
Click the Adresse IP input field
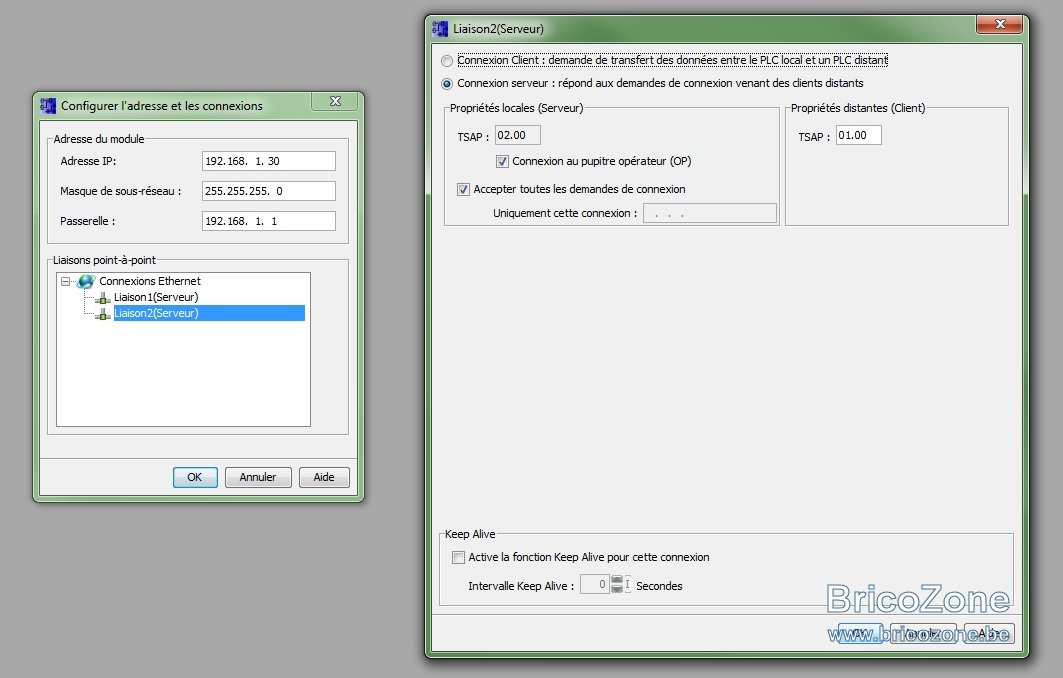point(268,161)
